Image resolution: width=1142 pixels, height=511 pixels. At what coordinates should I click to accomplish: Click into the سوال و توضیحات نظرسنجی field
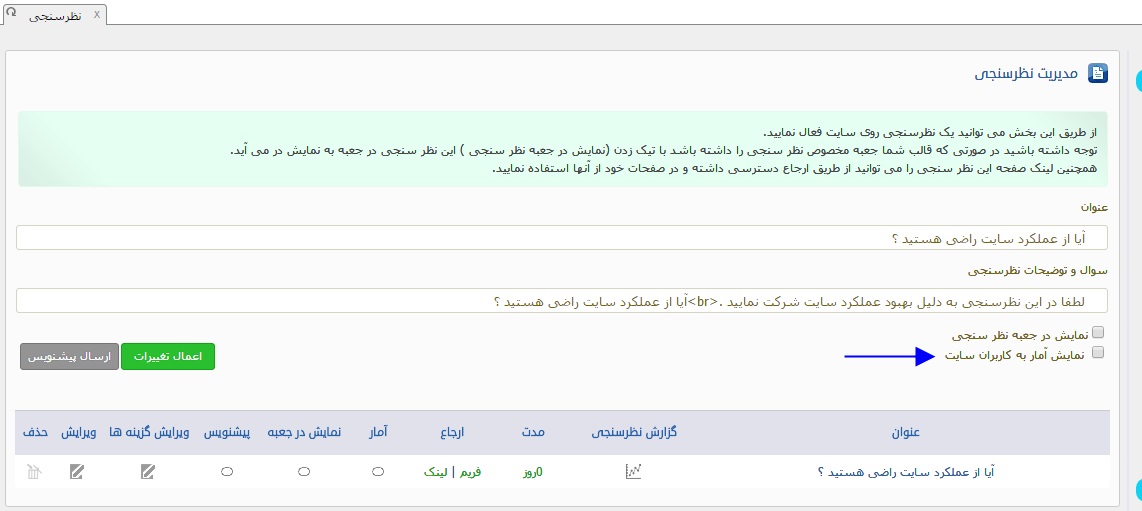point(561,301)
